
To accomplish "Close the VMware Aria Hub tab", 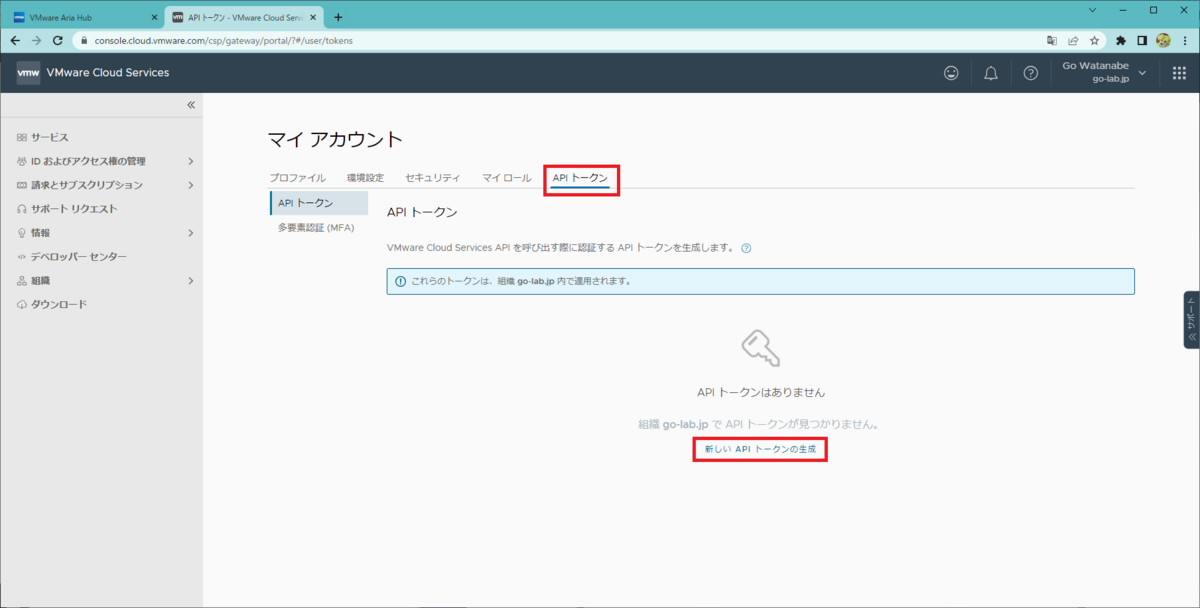I will pyautogui.click(x=153, y=17).
